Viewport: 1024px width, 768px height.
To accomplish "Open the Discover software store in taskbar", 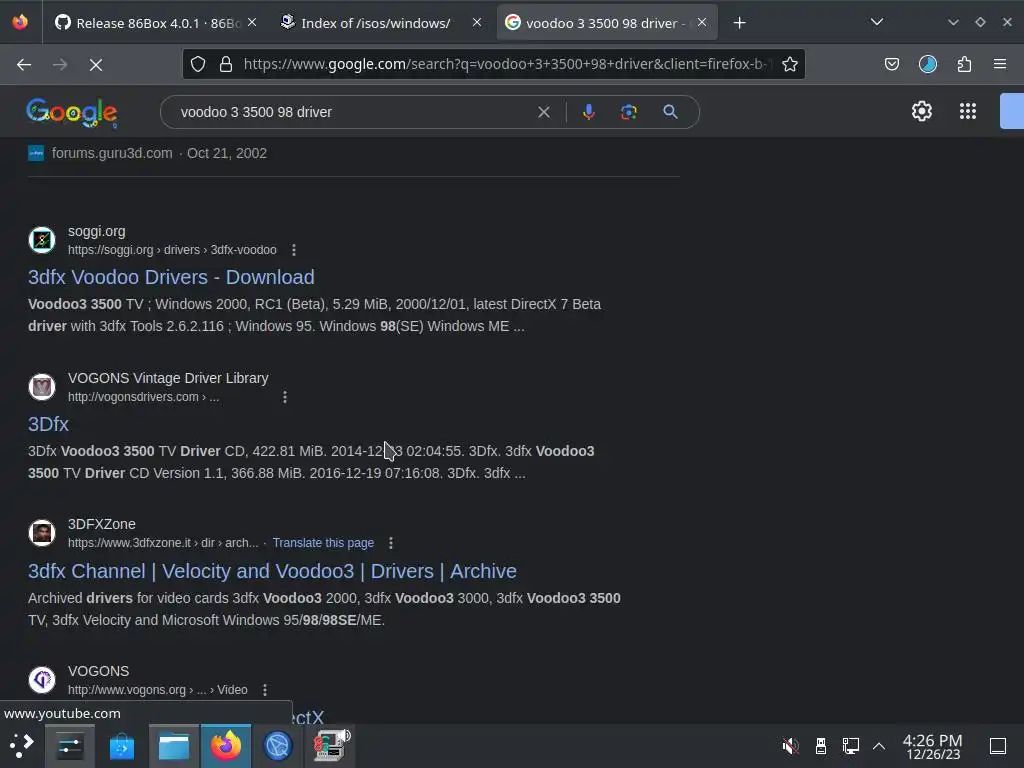I will point(121,746).
